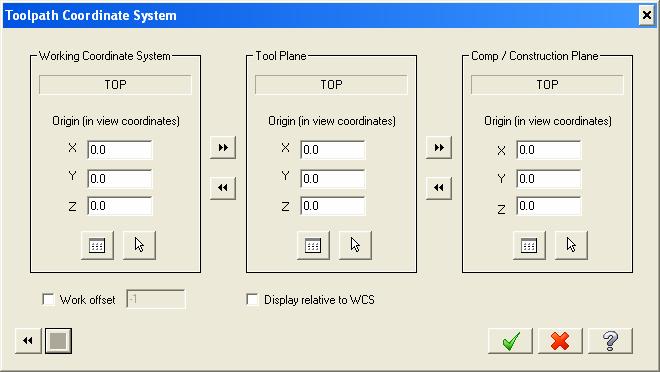660x372 pixels.
Task: Copy WCS to Tool Plane with right double-arrow
Action: (223, 147)
